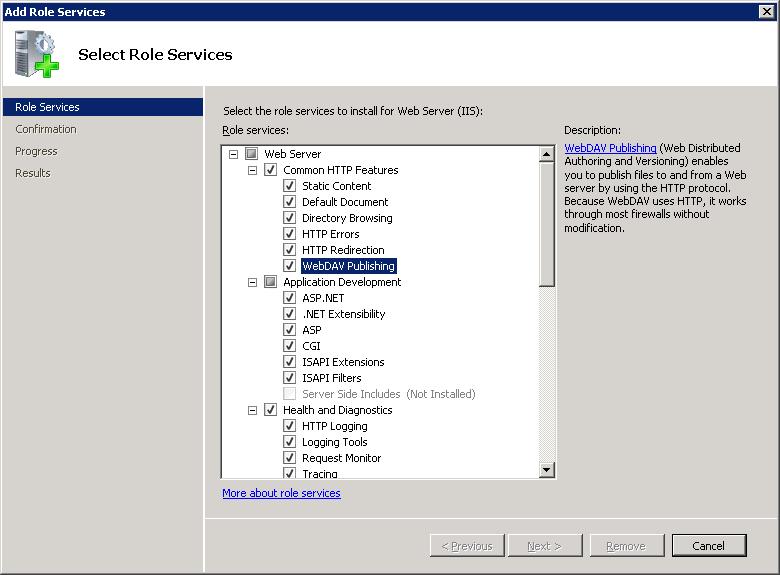This screenshot has width=780, height=575.
Task: Toggle the Directory Browsing checkbox
Action: coord(290,218)
